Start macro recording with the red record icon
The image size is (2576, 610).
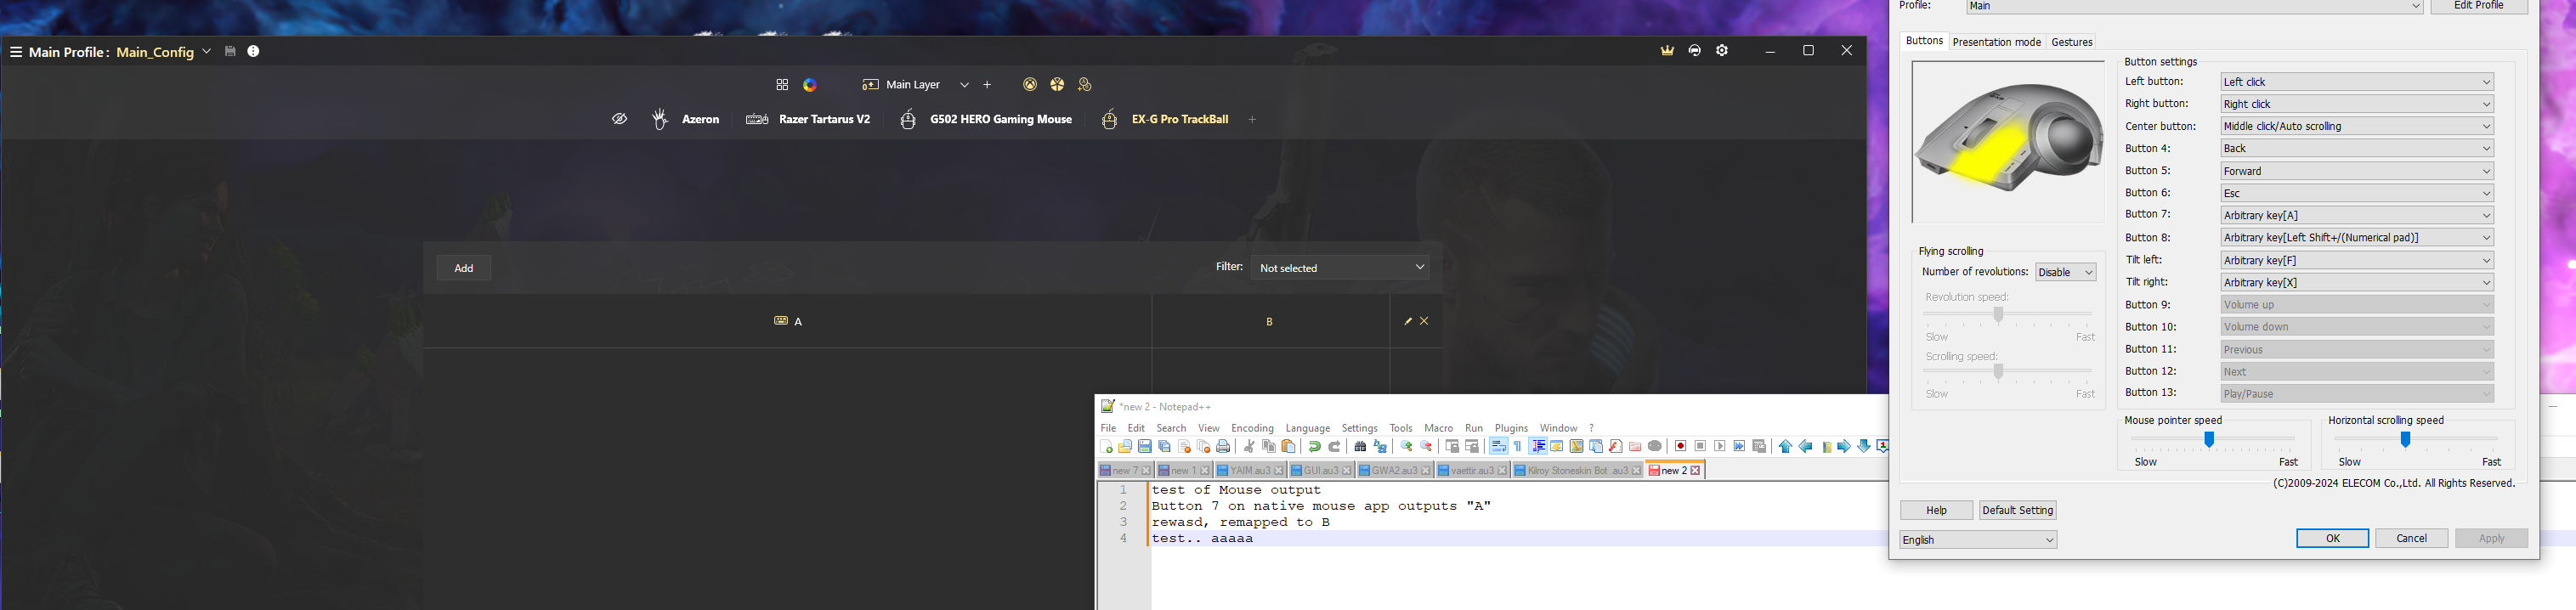(x=1680, y=447)
